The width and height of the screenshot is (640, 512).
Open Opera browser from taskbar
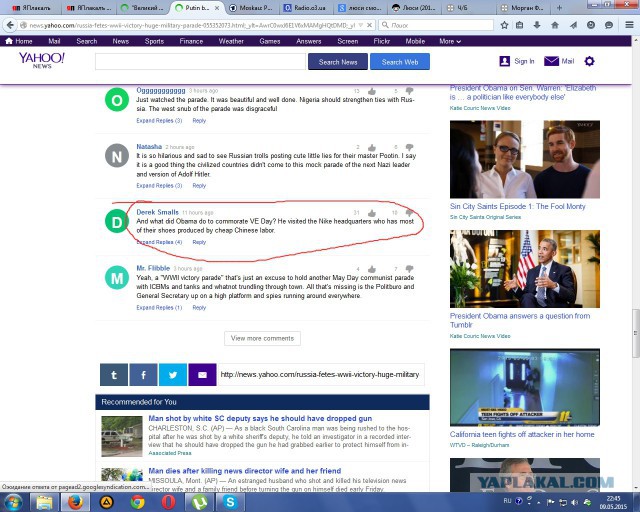point(168,502)
